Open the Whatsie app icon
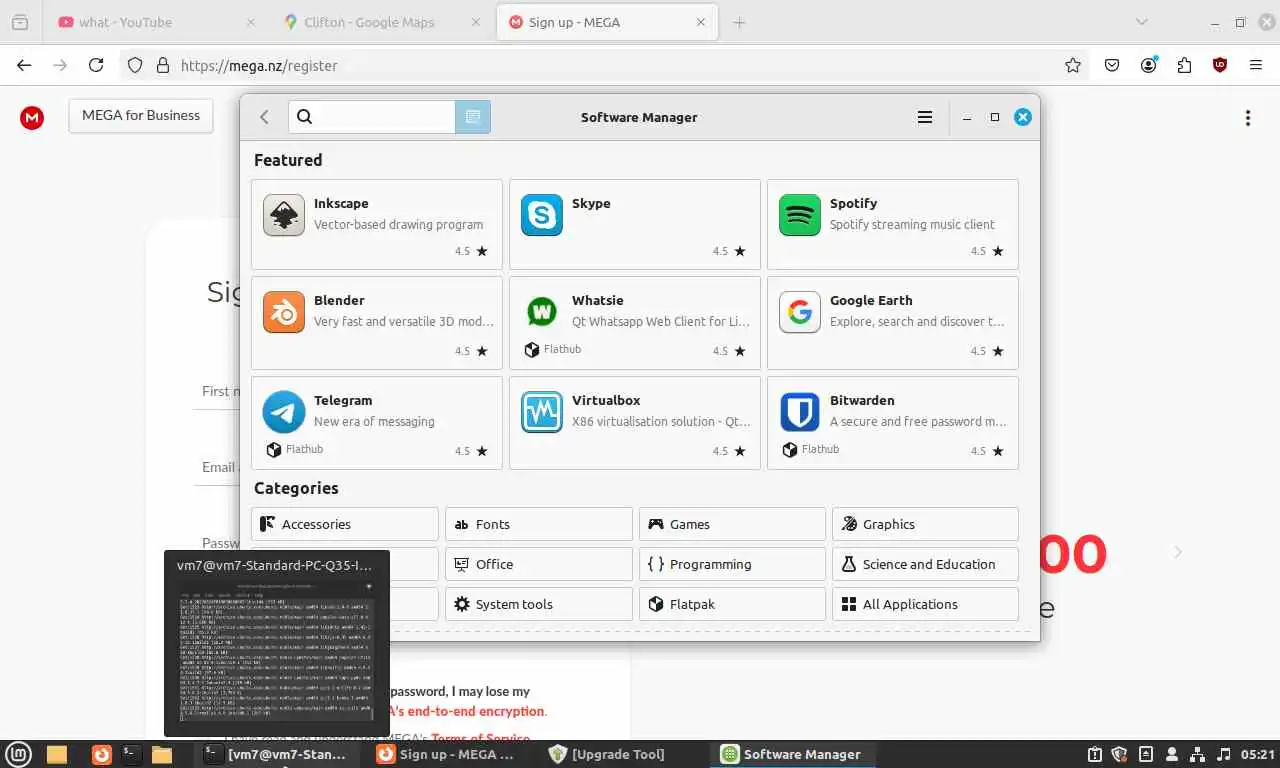The image size is (1280, 768). [542, 312]
